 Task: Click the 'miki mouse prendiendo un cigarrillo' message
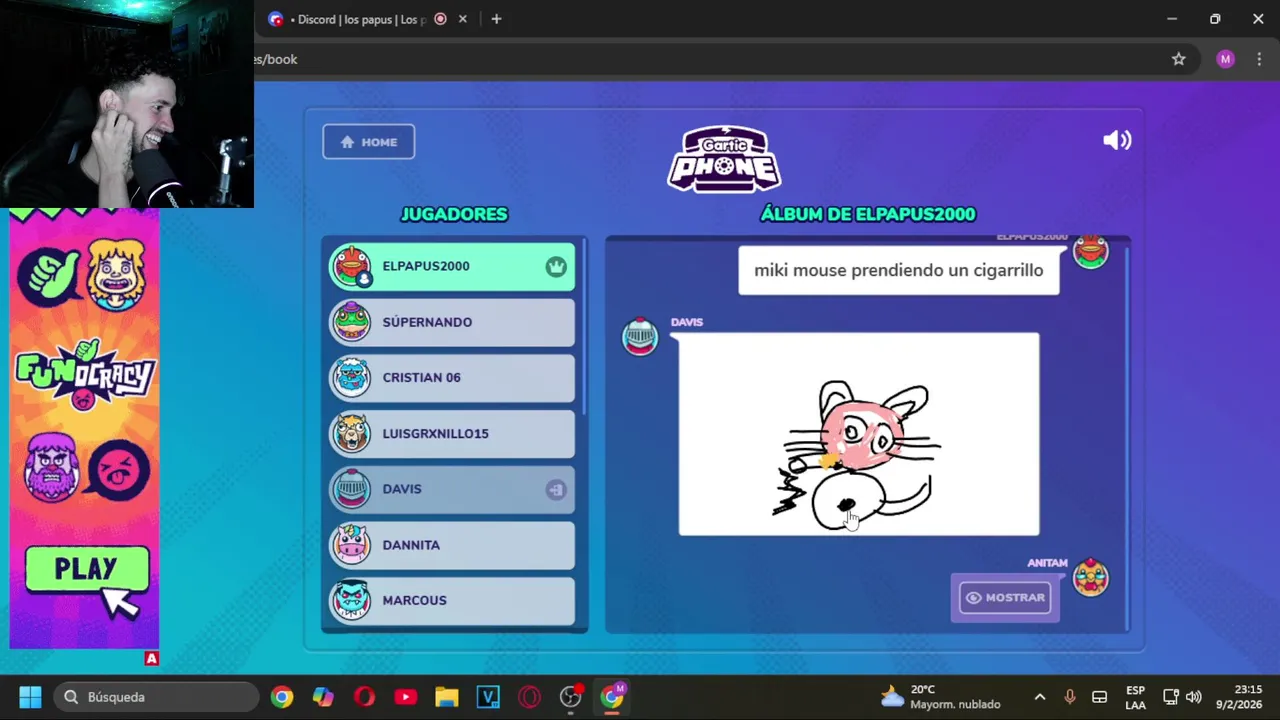coord(898,270)
